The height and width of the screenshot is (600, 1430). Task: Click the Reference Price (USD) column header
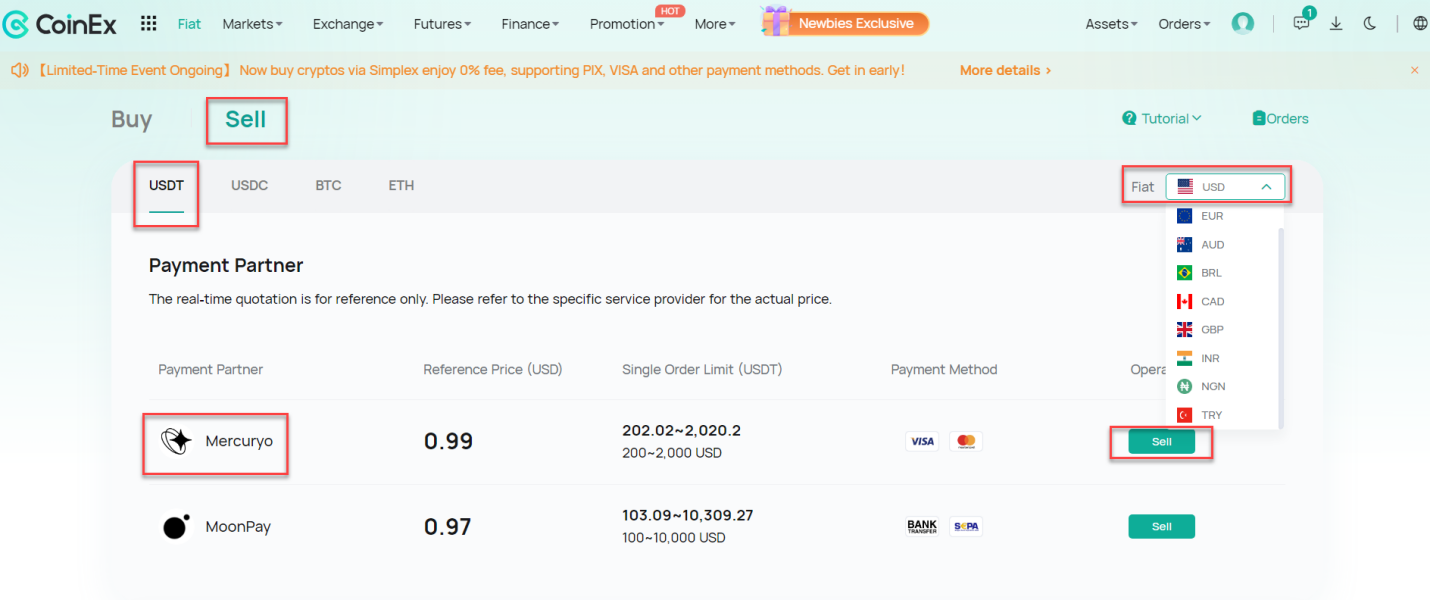[493, 369]
